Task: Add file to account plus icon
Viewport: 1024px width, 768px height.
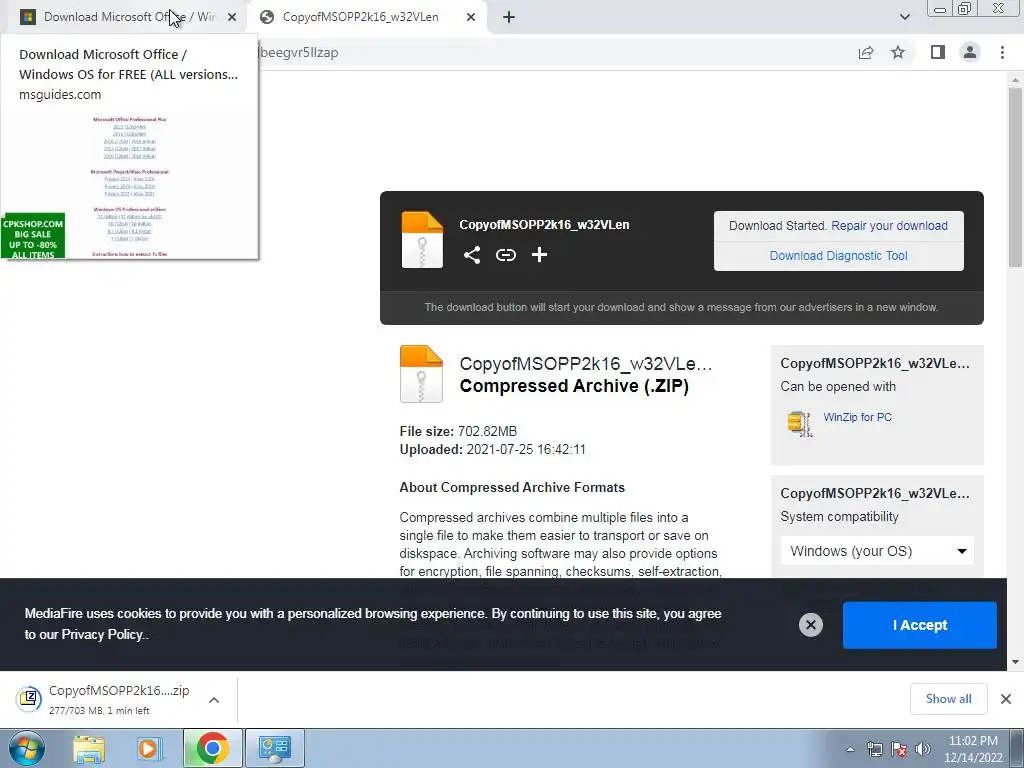Action: pyautogui.click(x=539, y=255)
